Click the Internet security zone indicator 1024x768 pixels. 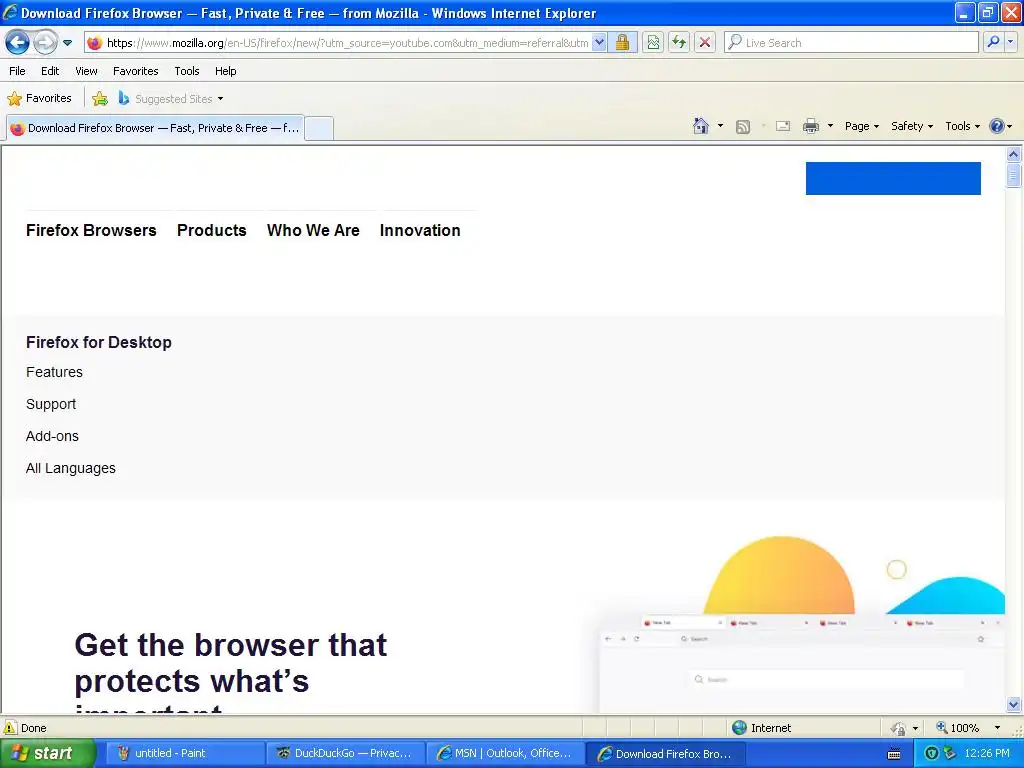click(x=761, y=728)
